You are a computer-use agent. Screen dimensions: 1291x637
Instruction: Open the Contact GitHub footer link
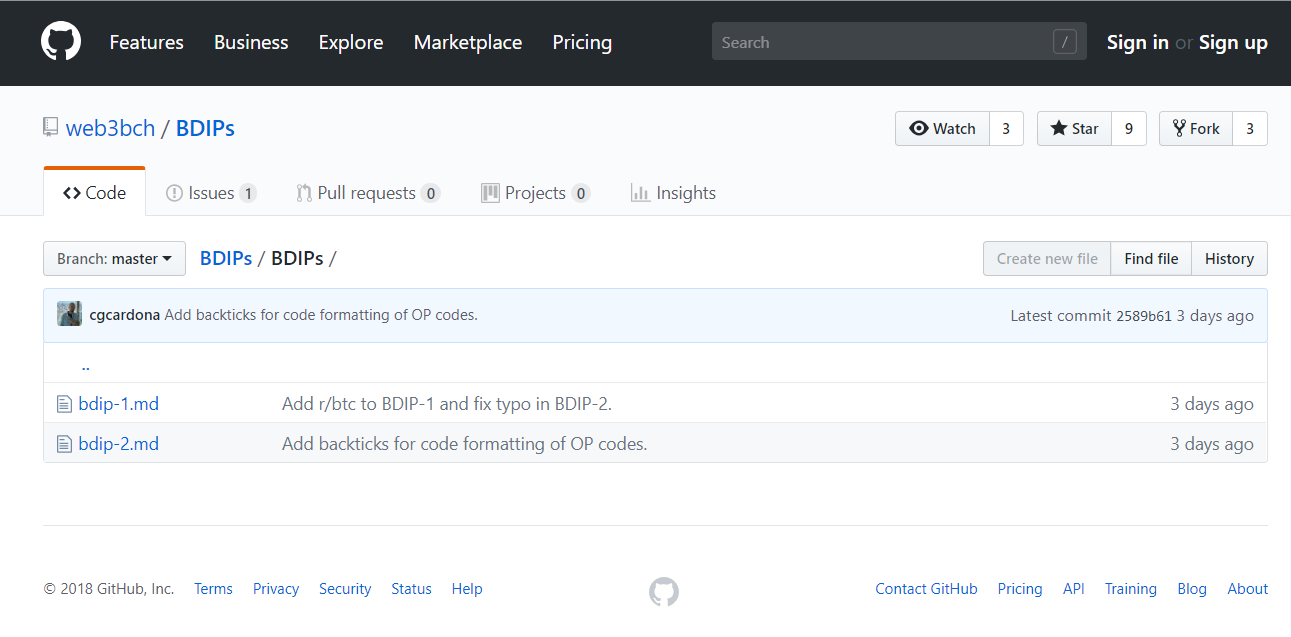tap(926, 589)
